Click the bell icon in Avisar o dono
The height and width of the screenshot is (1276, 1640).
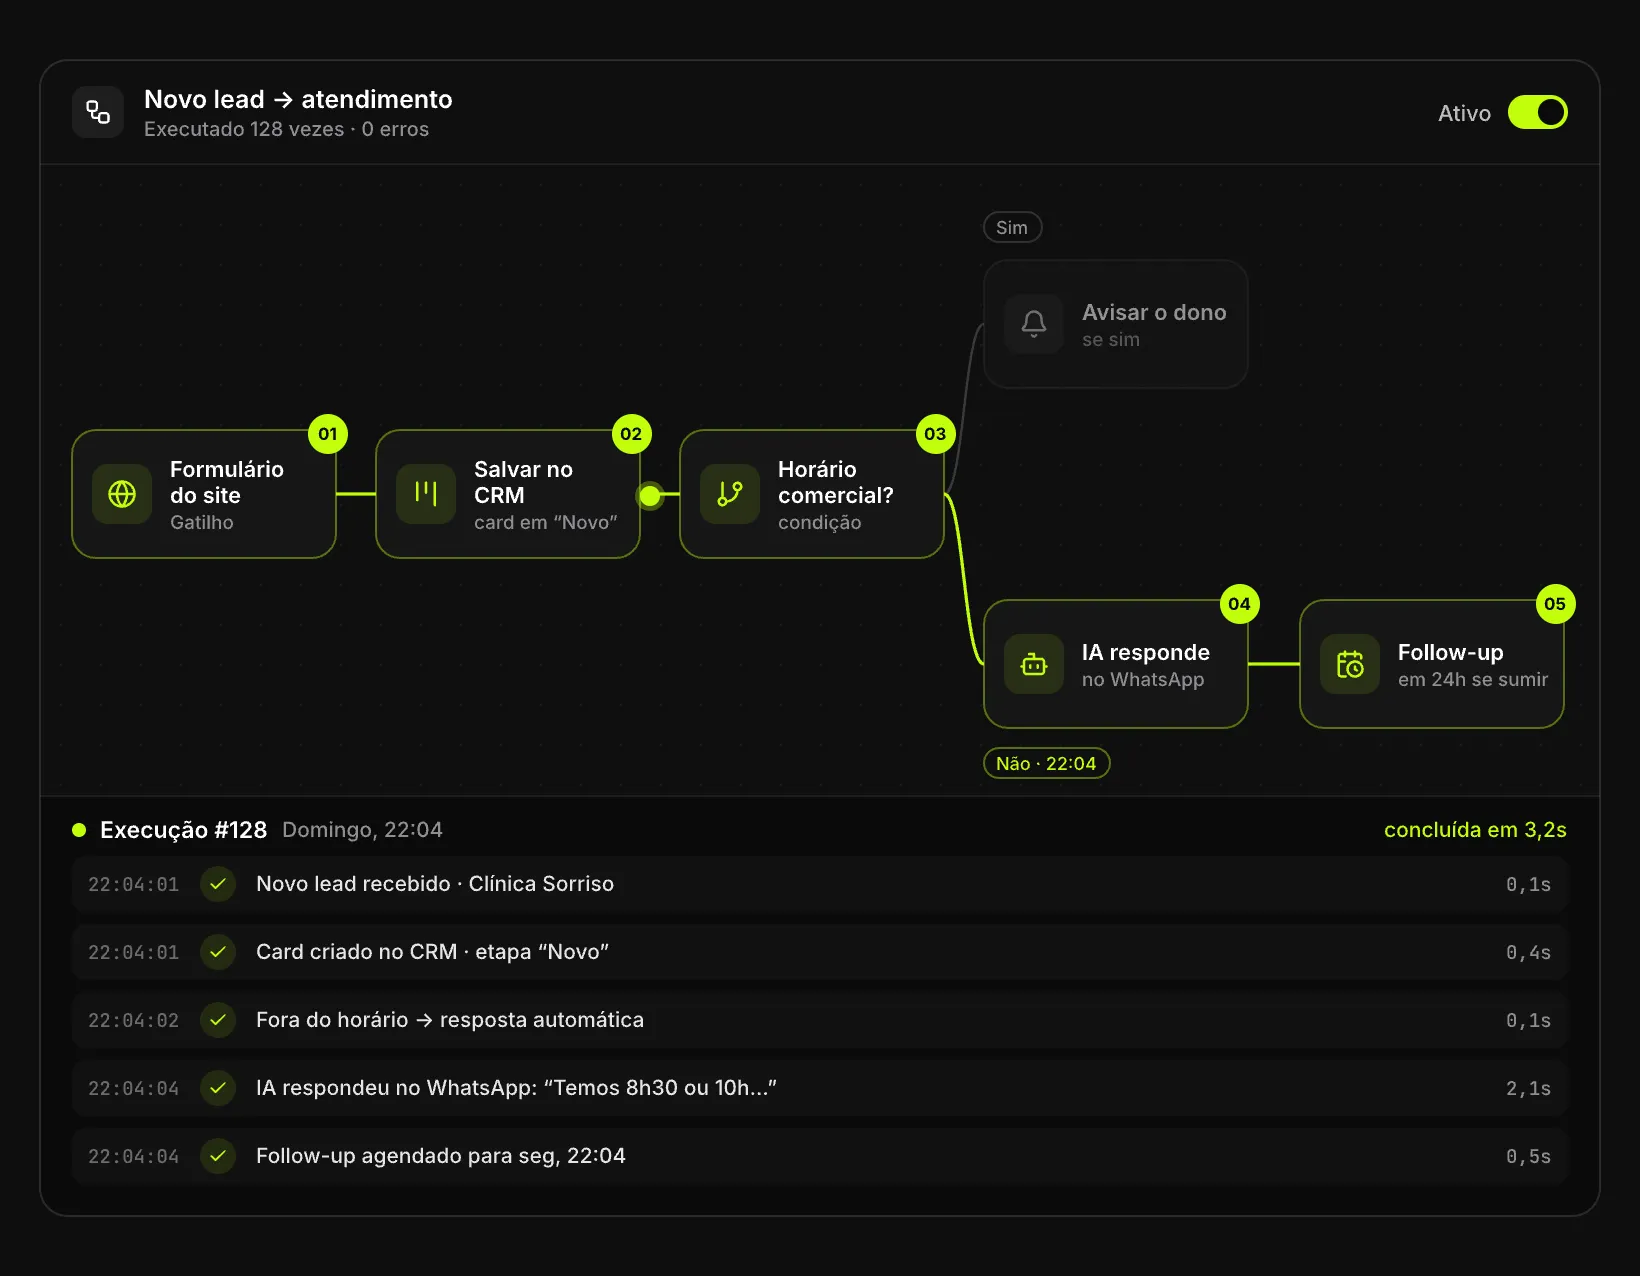(x=1034, y=324)
